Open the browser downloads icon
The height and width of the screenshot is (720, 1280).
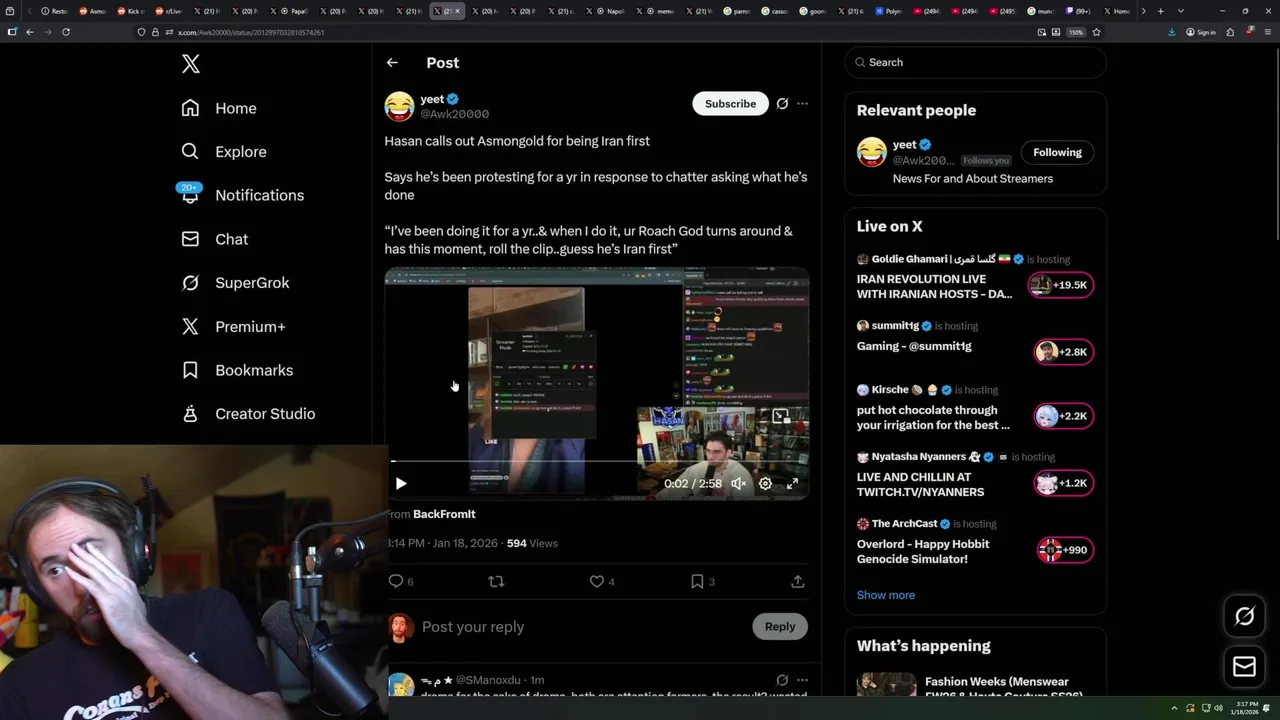(x=1172, y=32)
